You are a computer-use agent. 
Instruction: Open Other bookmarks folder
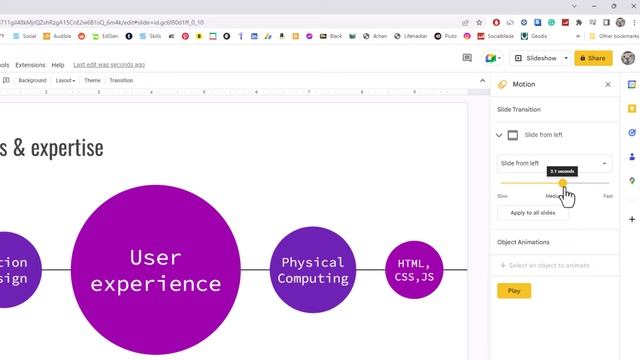pos(614,36)
